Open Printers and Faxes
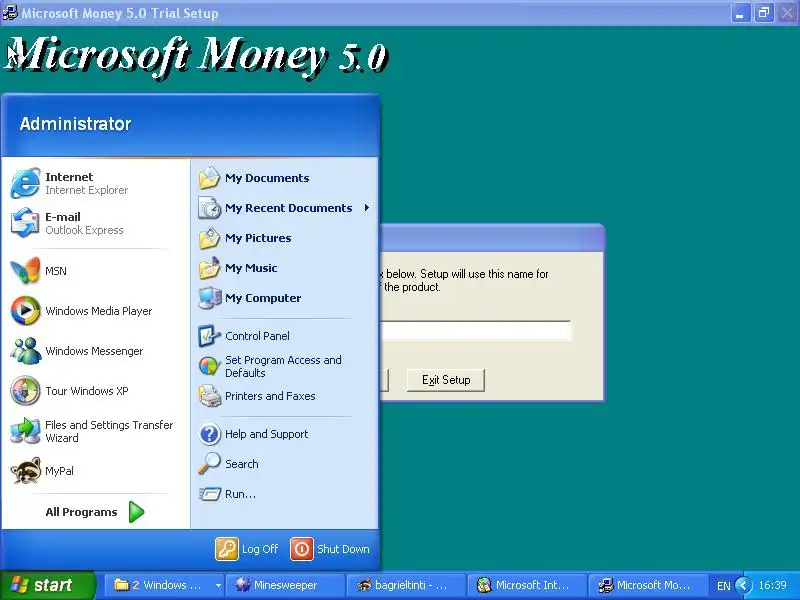The image size is (800, 600). point(285,396)
